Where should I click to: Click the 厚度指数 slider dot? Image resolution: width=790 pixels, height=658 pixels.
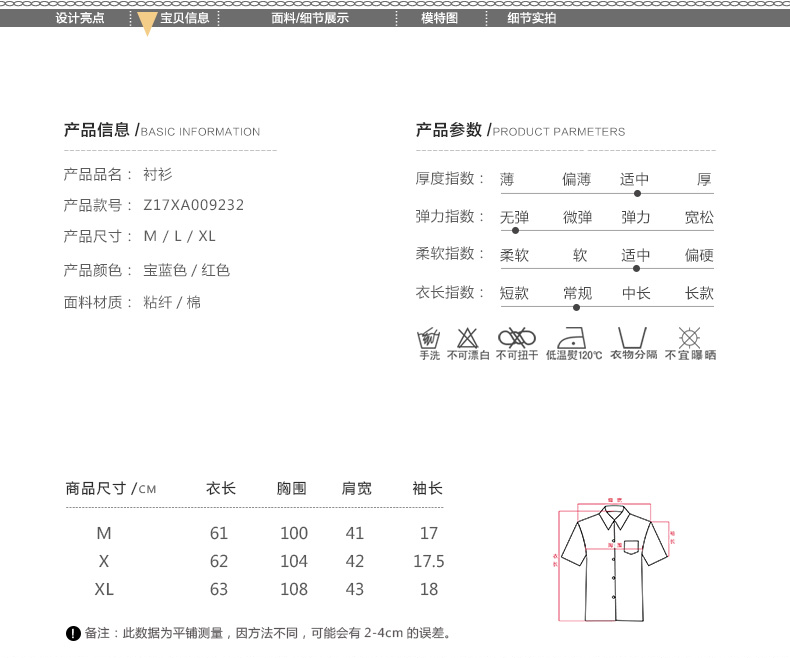[637, 193]
